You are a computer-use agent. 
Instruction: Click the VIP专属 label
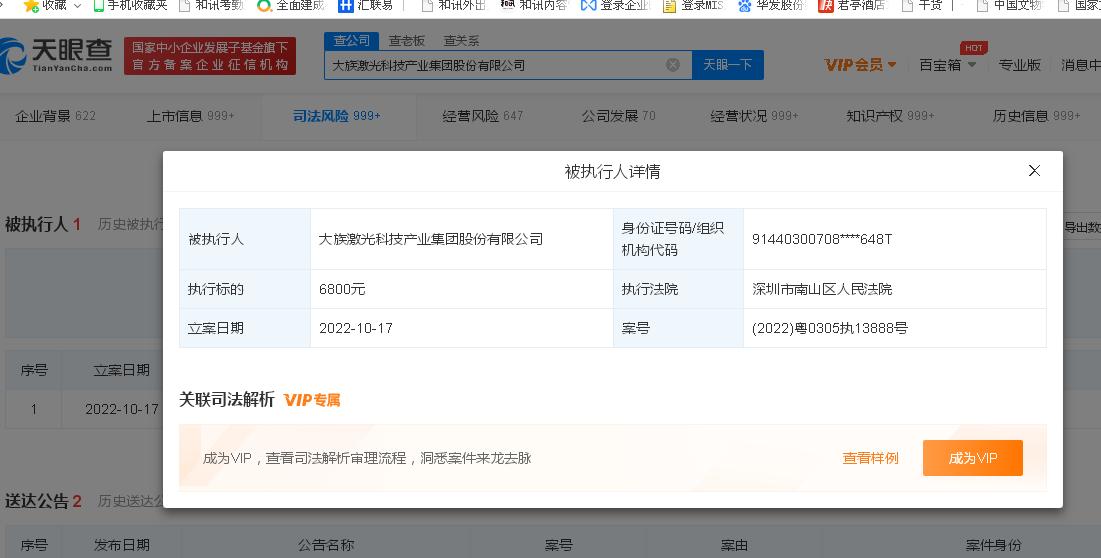312,399
